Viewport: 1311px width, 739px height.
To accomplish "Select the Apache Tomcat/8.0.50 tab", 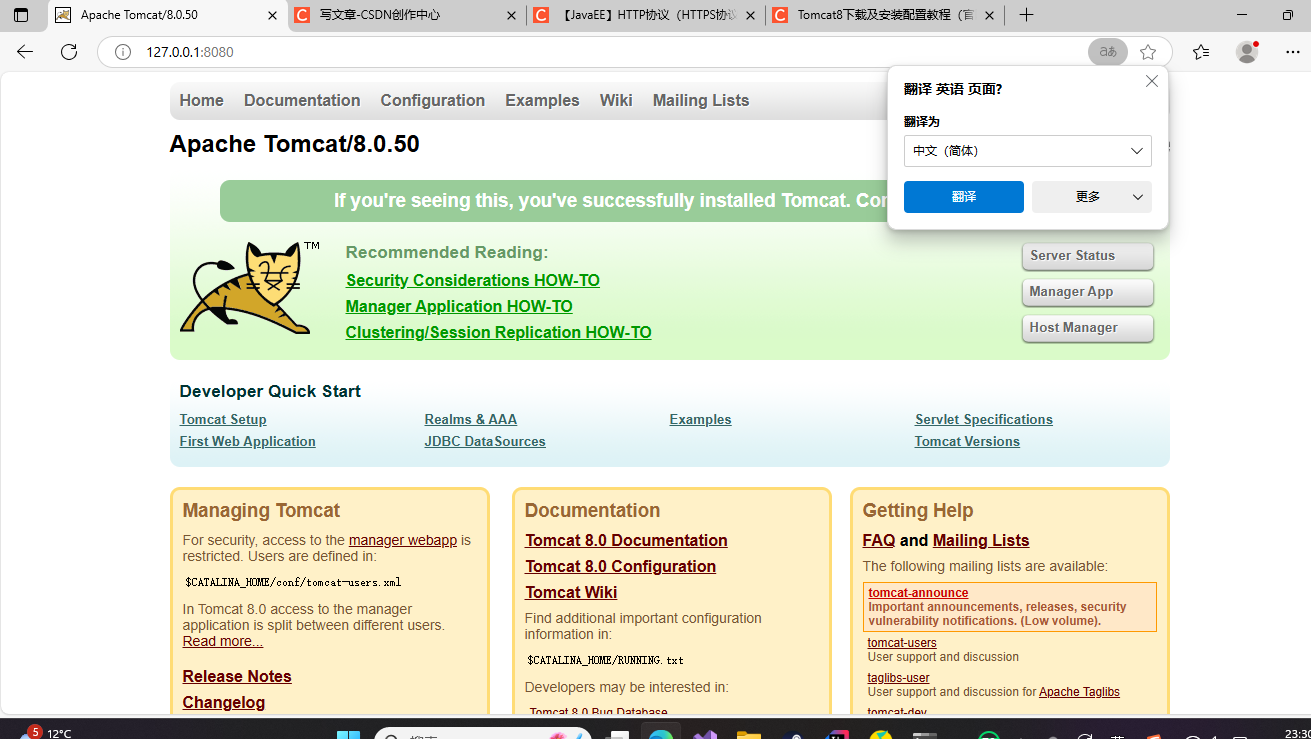I will point(168,15).
